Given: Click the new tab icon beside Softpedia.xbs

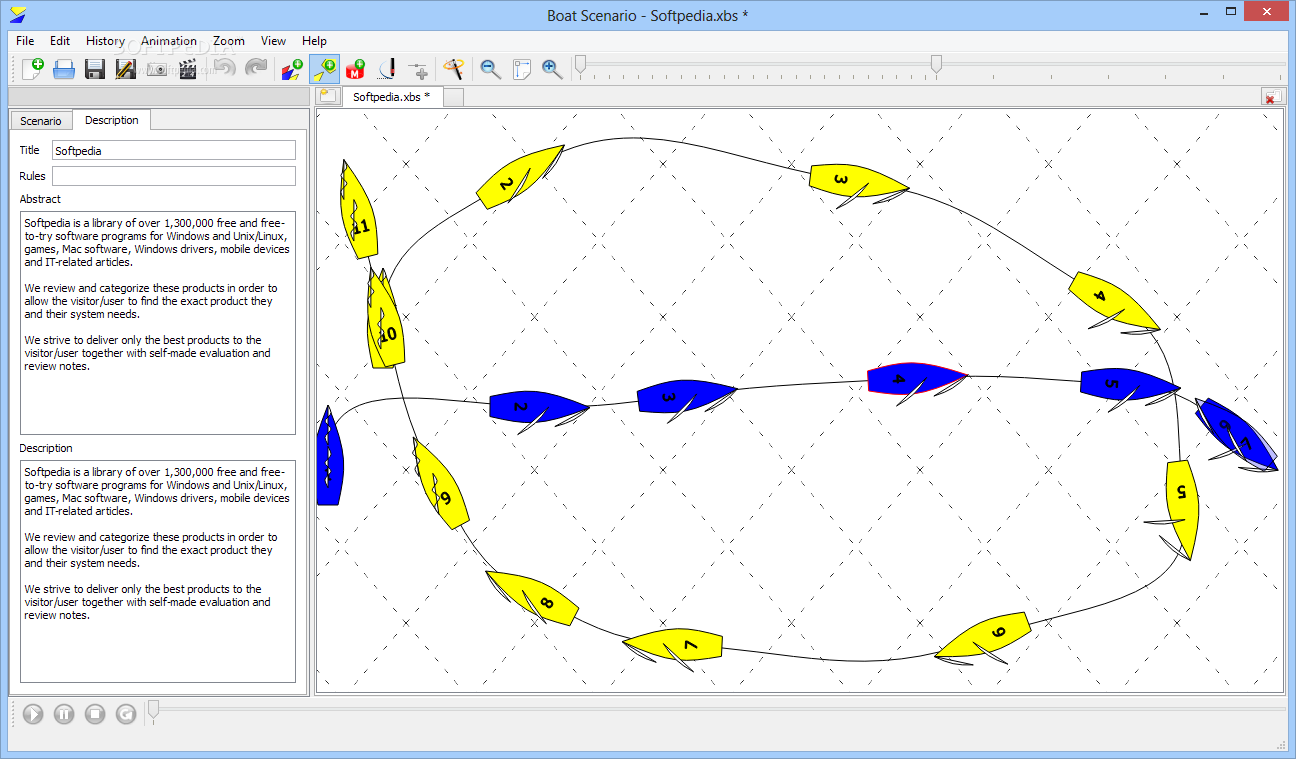Looking at the screenshot, I should tap(328, 96).
